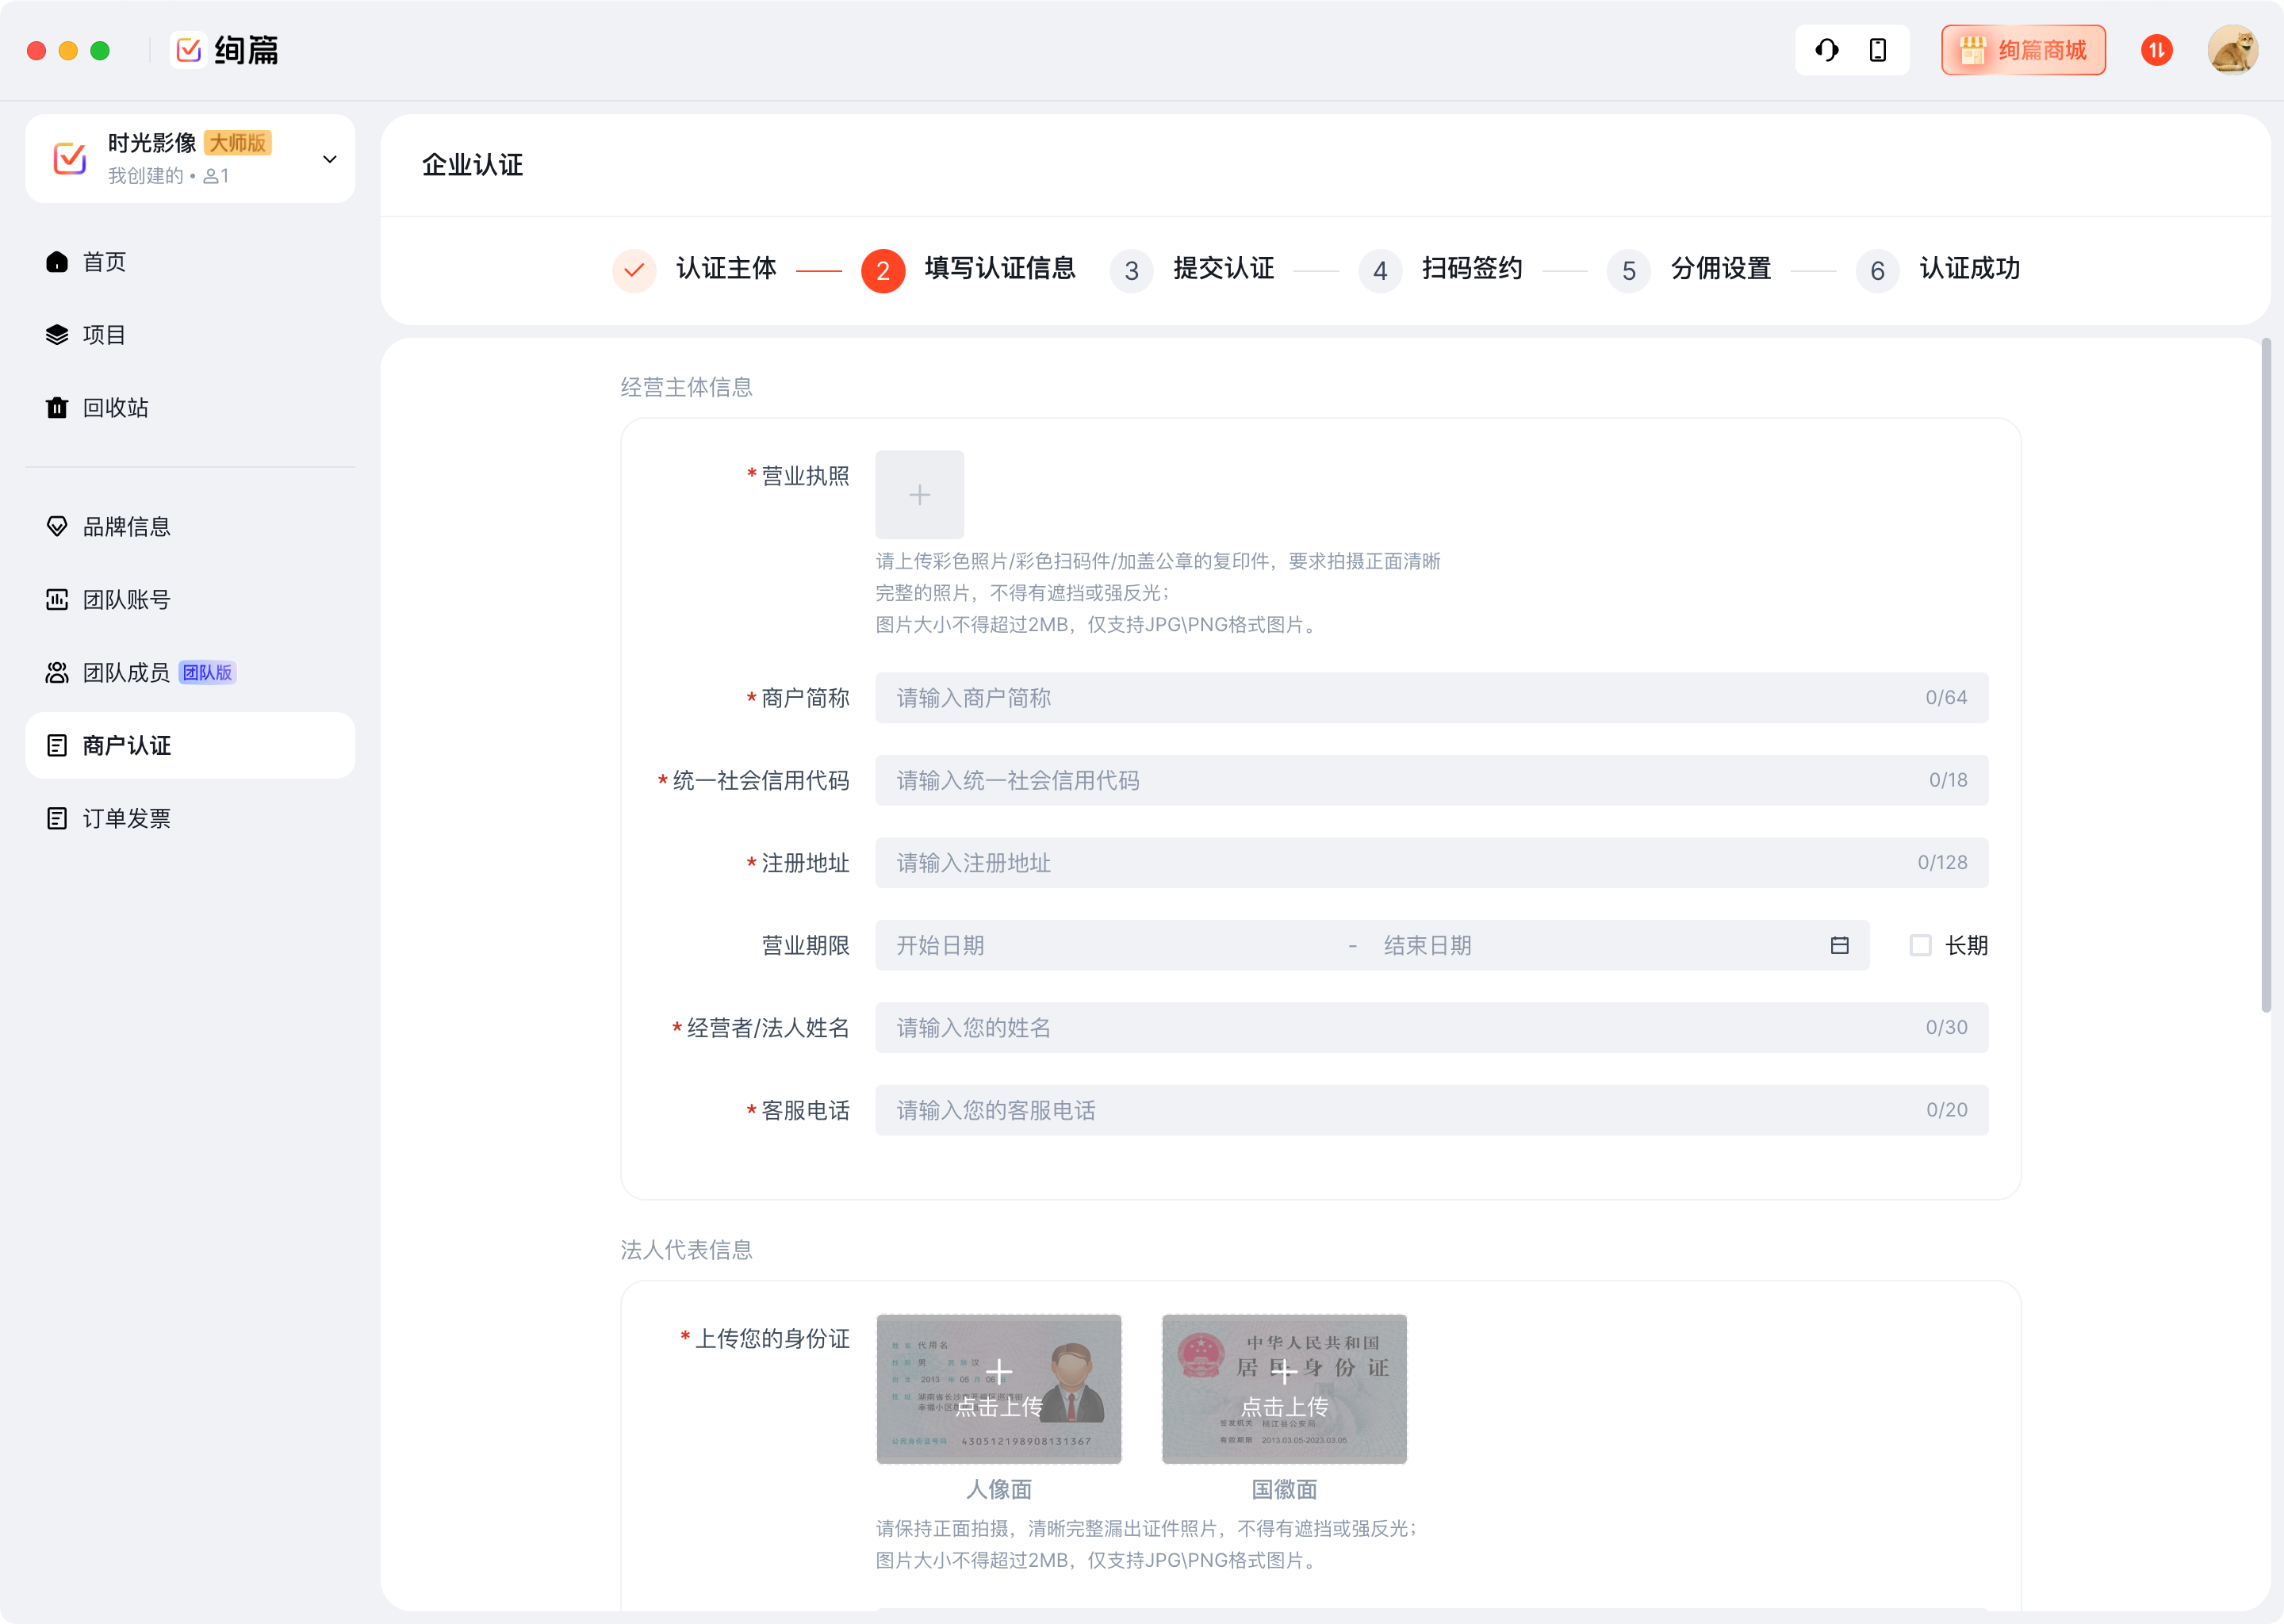Click the trash icon beside 回收站
Viewport: 2284px width, 1624px height.
(x=57, y=408)
